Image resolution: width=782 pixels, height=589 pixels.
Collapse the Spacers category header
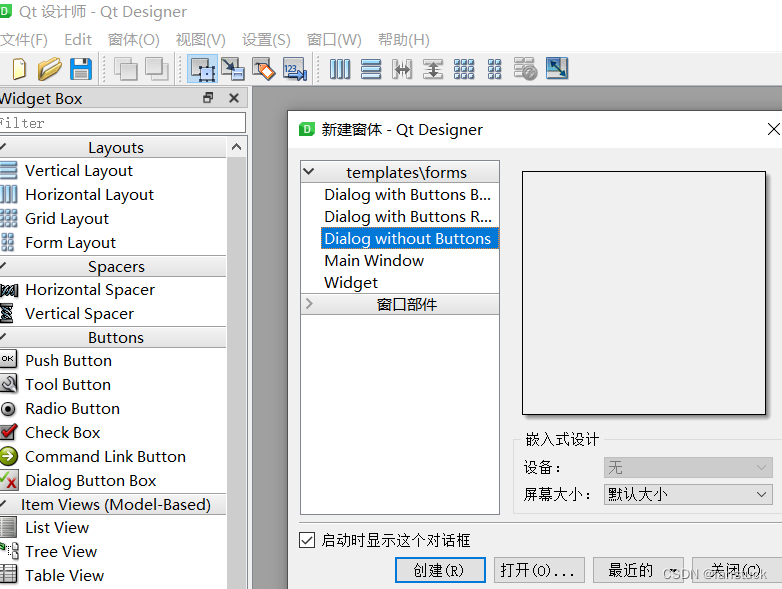pyautogui.click(x=113, y=266)
